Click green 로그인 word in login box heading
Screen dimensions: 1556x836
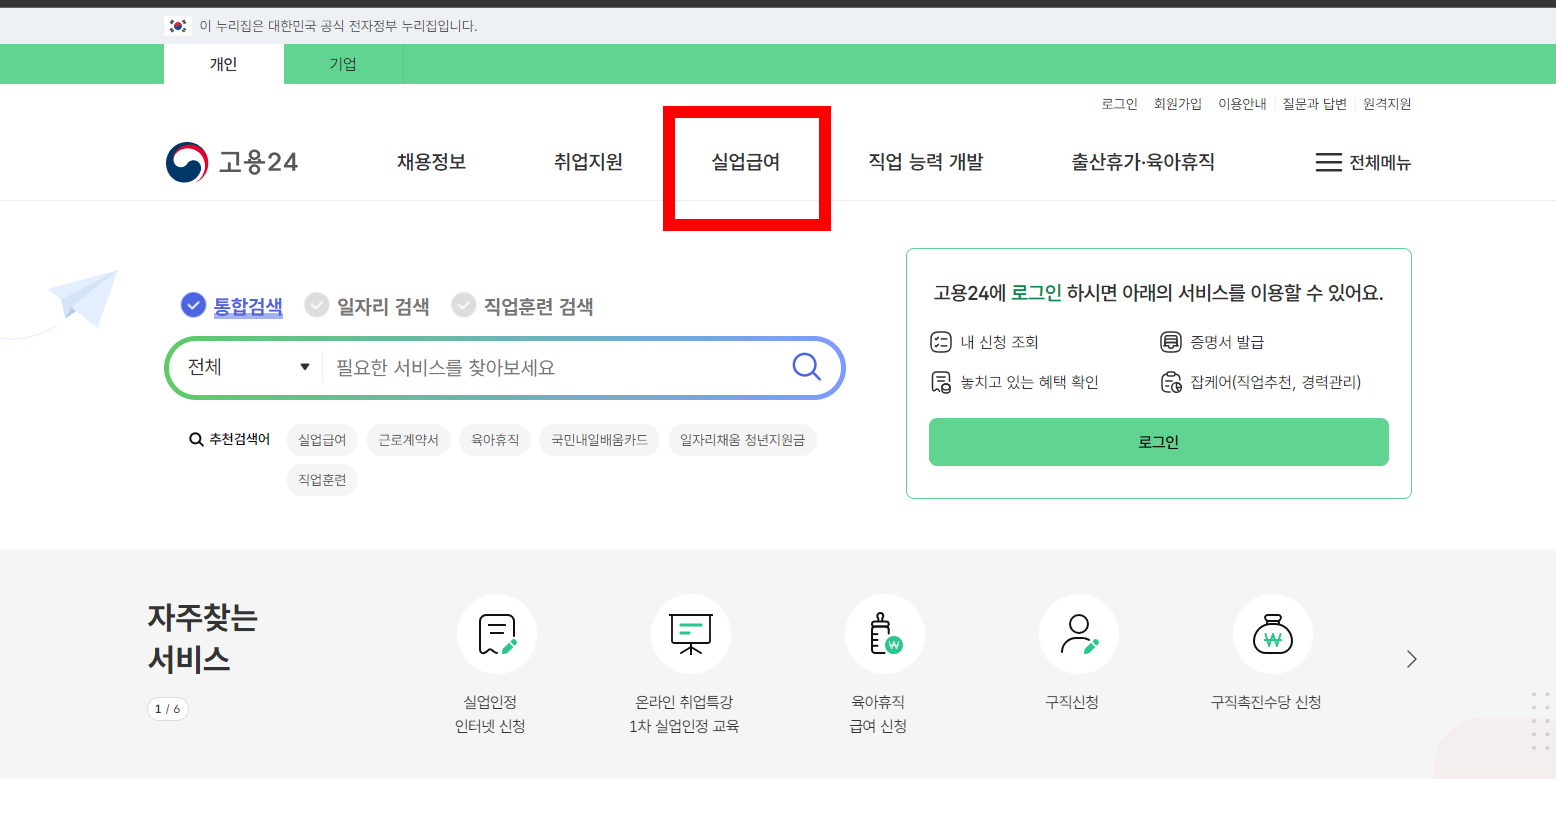click(1036, 293)
